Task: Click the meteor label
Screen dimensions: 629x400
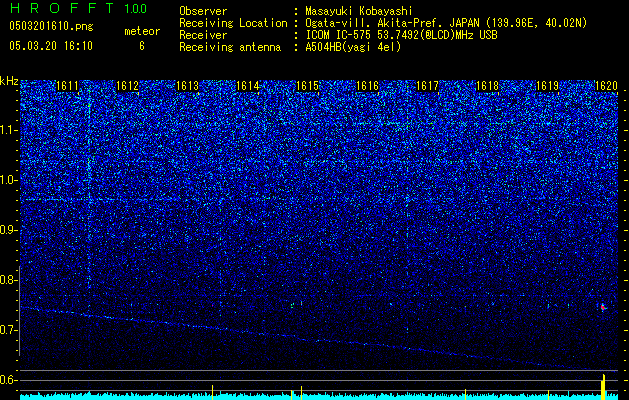Action: 142,31
